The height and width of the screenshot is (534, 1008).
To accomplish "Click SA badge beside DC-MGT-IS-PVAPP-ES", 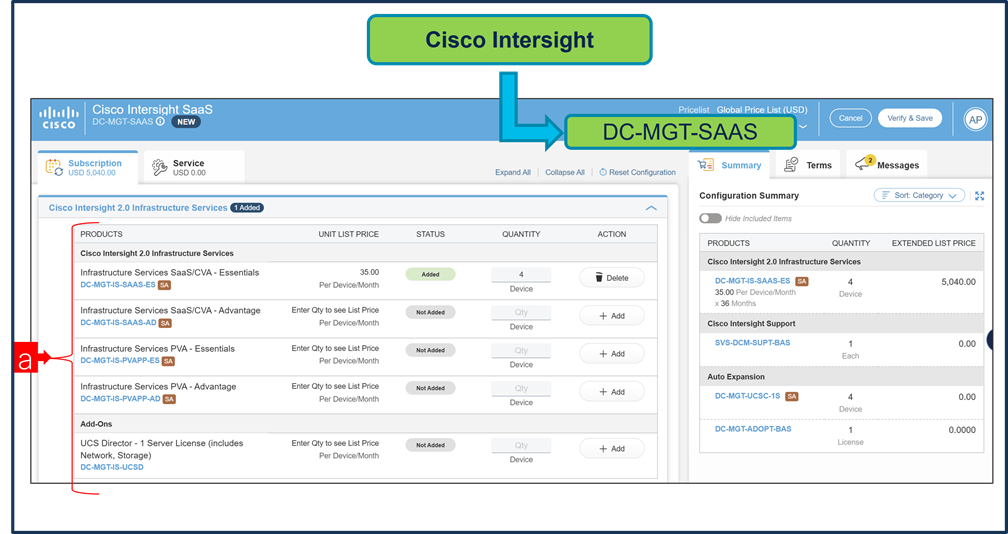I will coord(168,361).
